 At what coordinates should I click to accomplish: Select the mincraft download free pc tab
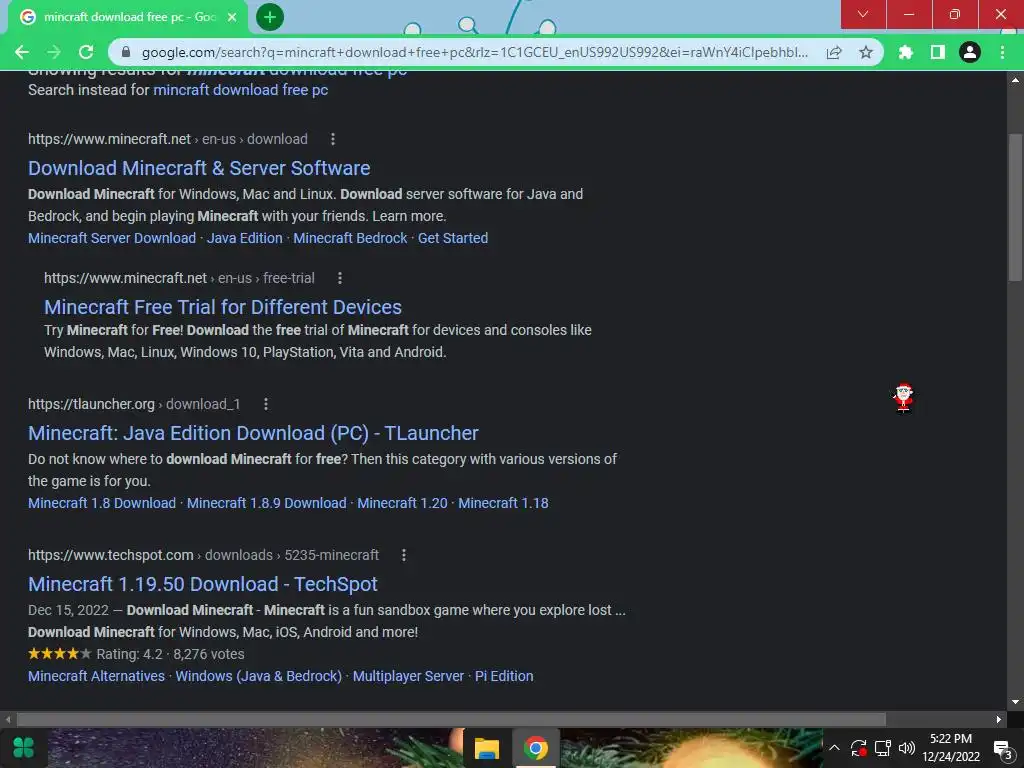point(129,17)
